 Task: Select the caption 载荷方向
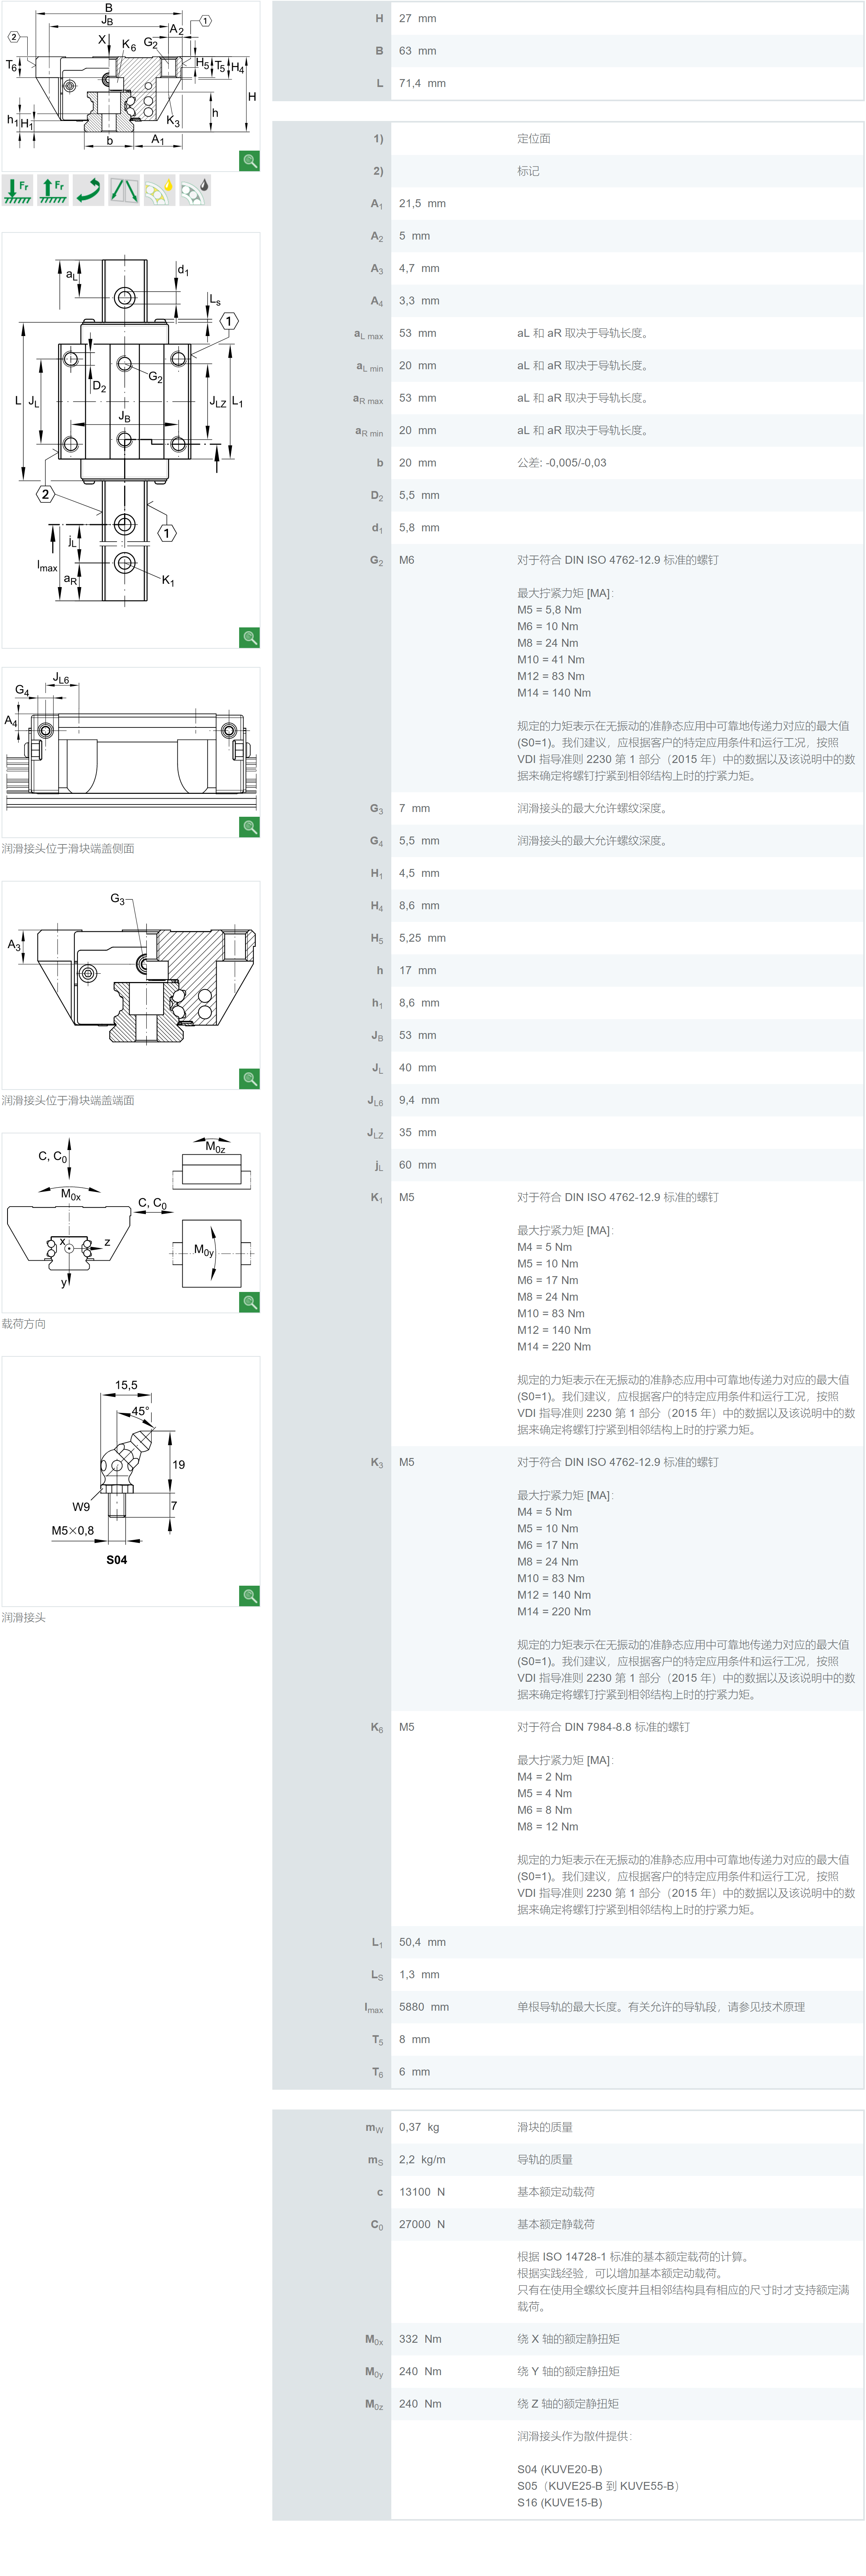click(x=24, y=1323)
